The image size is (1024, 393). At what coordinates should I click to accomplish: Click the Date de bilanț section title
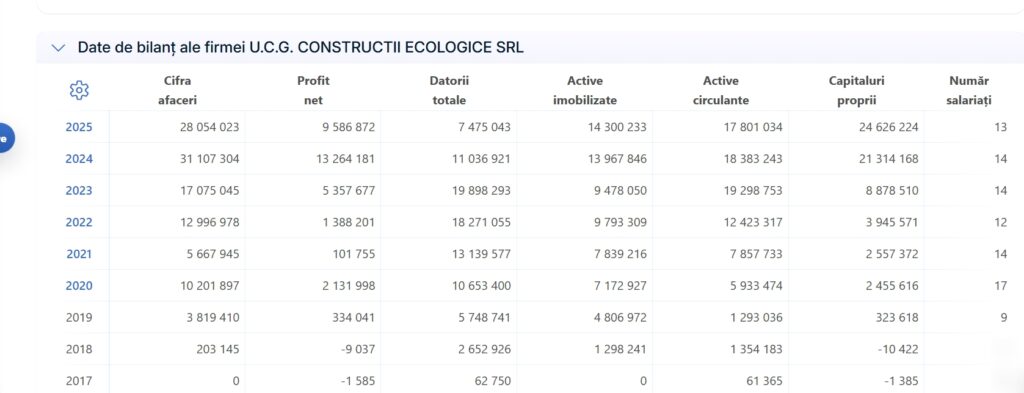[x=300, y=48]
